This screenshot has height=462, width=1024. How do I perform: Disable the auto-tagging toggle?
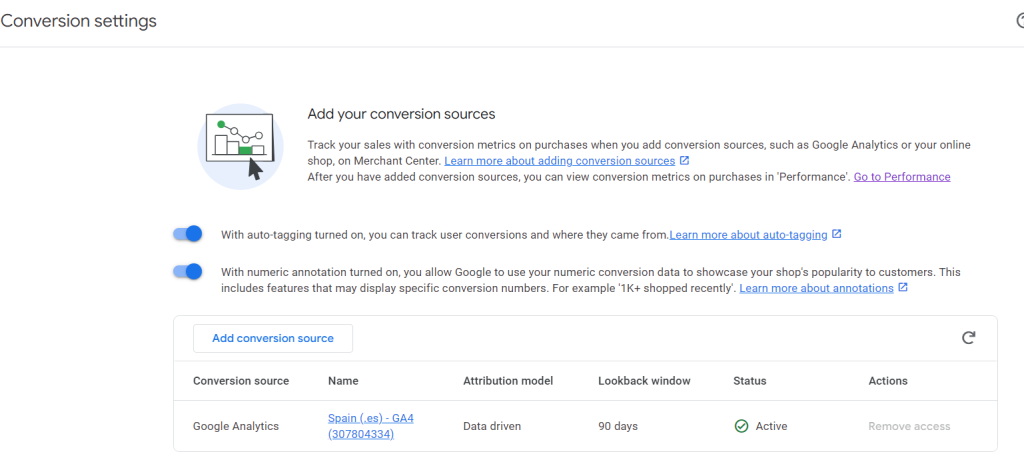point(188,234)
